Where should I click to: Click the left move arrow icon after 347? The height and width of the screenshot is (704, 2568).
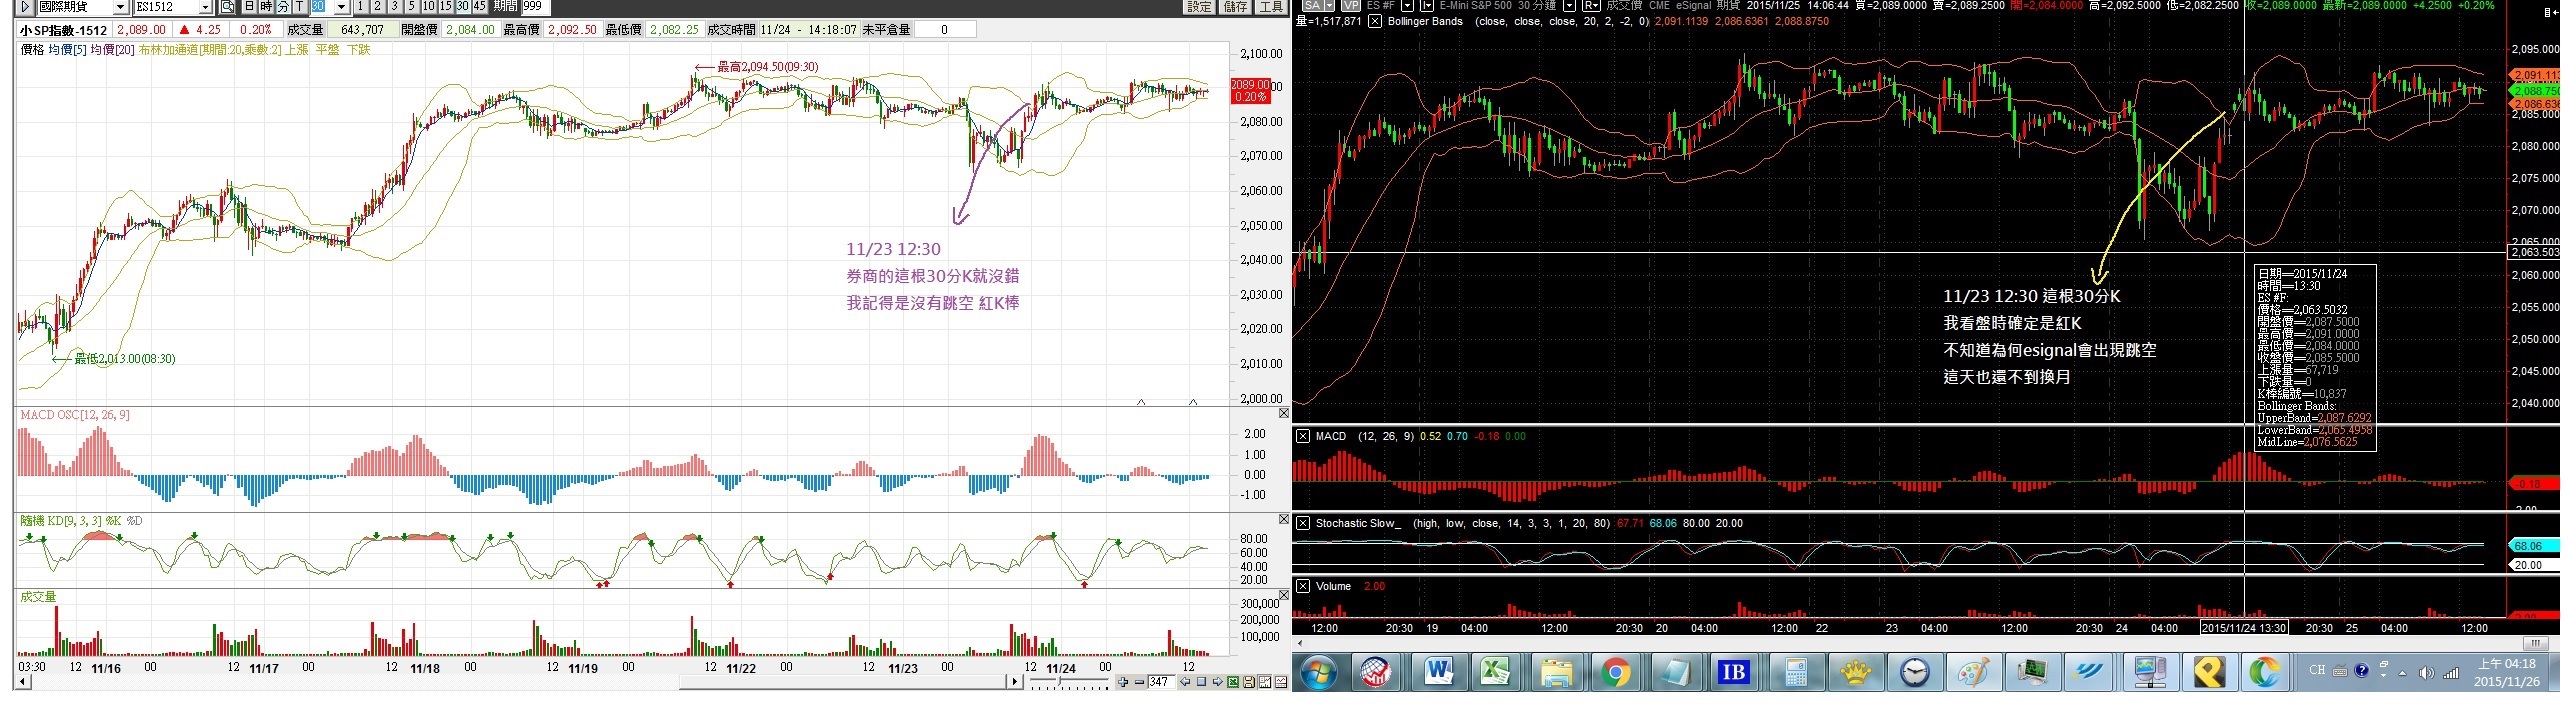click(x=1185, y=682)
